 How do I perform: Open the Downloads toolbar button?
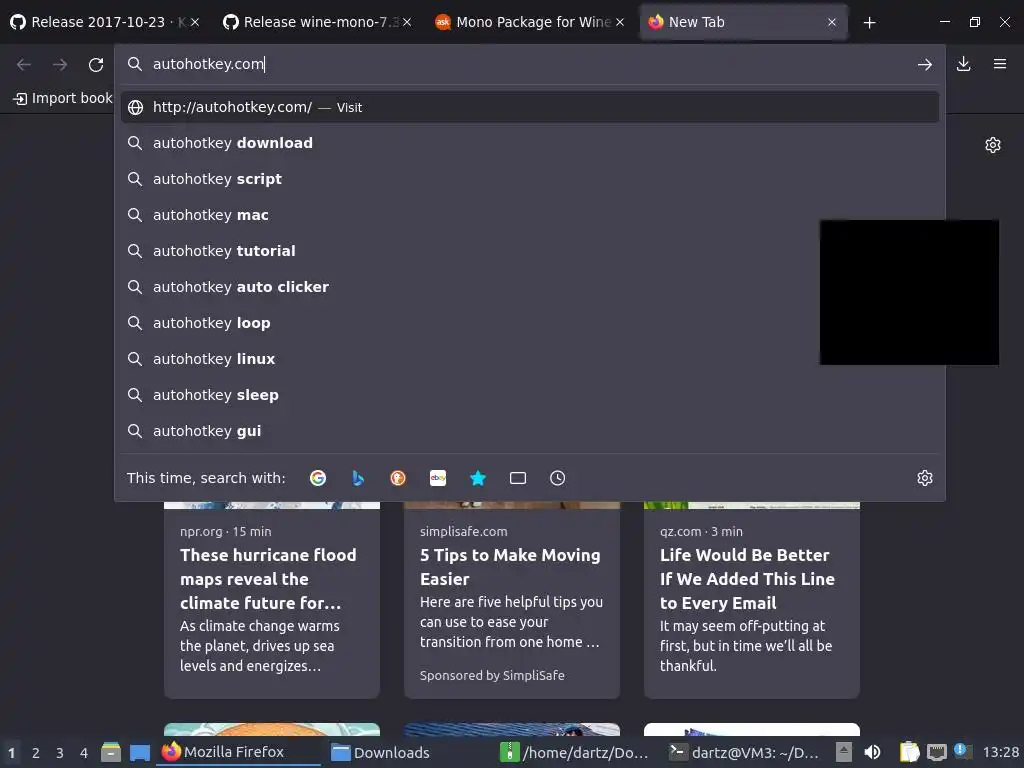(963, 64)
